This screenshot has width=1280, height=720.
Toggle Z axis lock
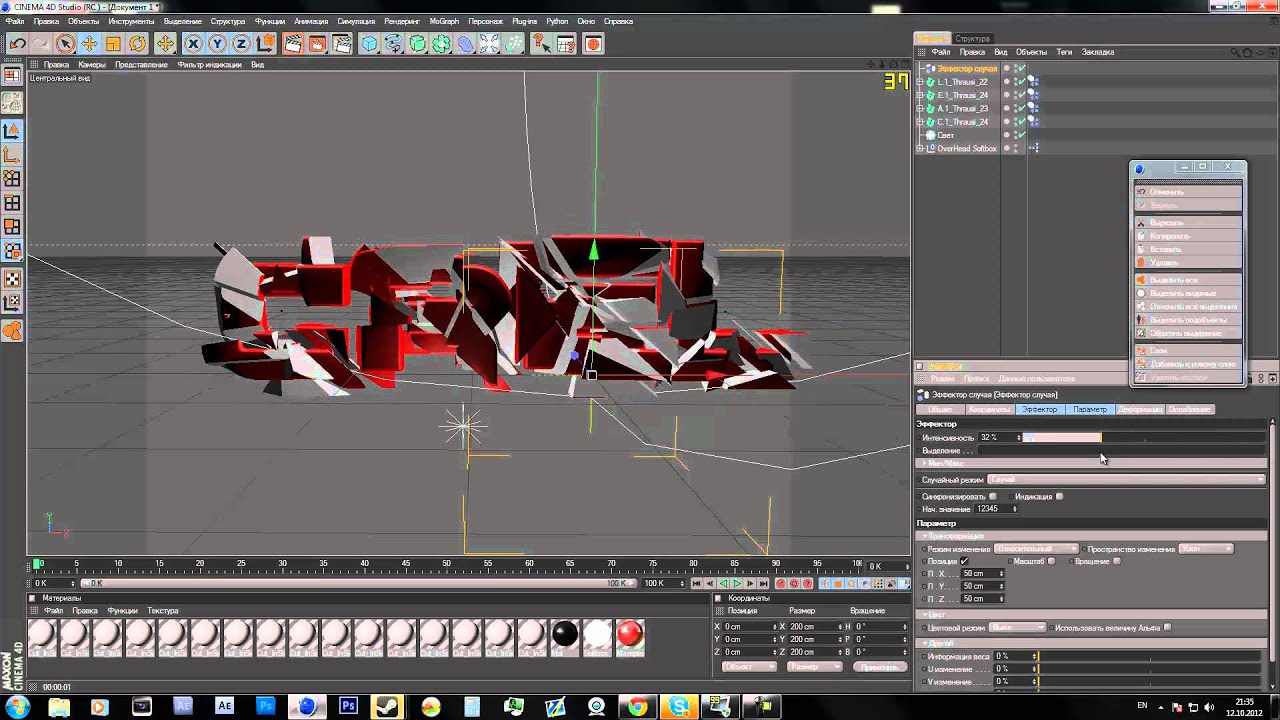click(241, 44)
